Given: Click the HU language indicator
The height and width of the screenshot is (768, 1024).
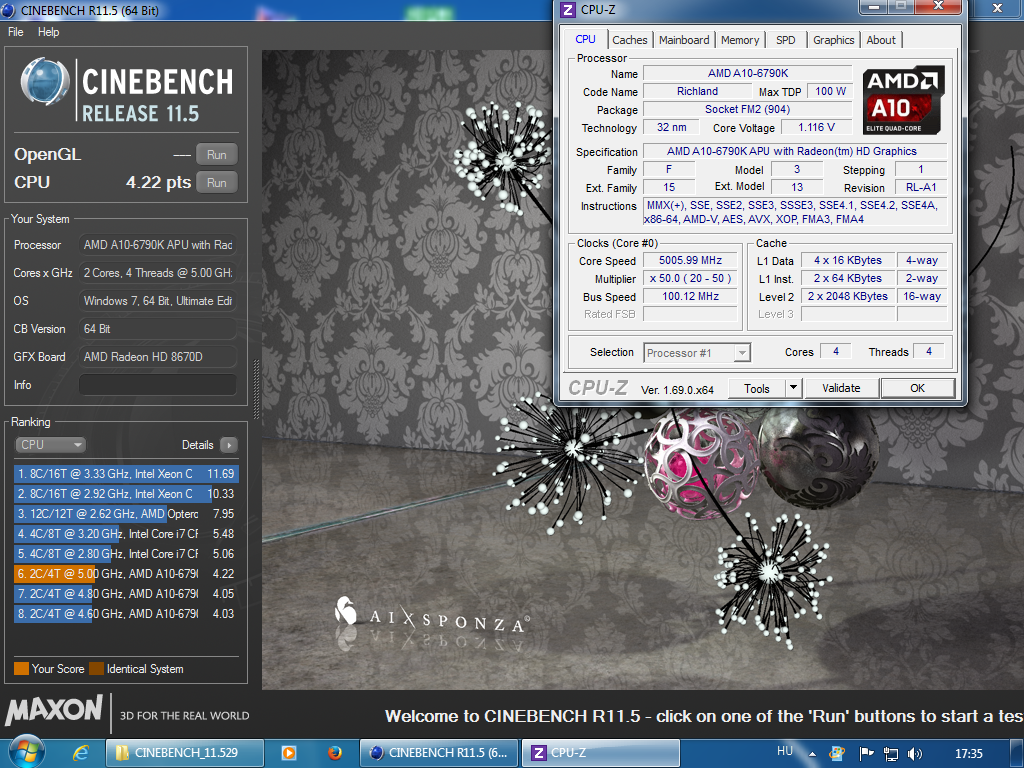Looking at the screenshot, I should (784, 751).
